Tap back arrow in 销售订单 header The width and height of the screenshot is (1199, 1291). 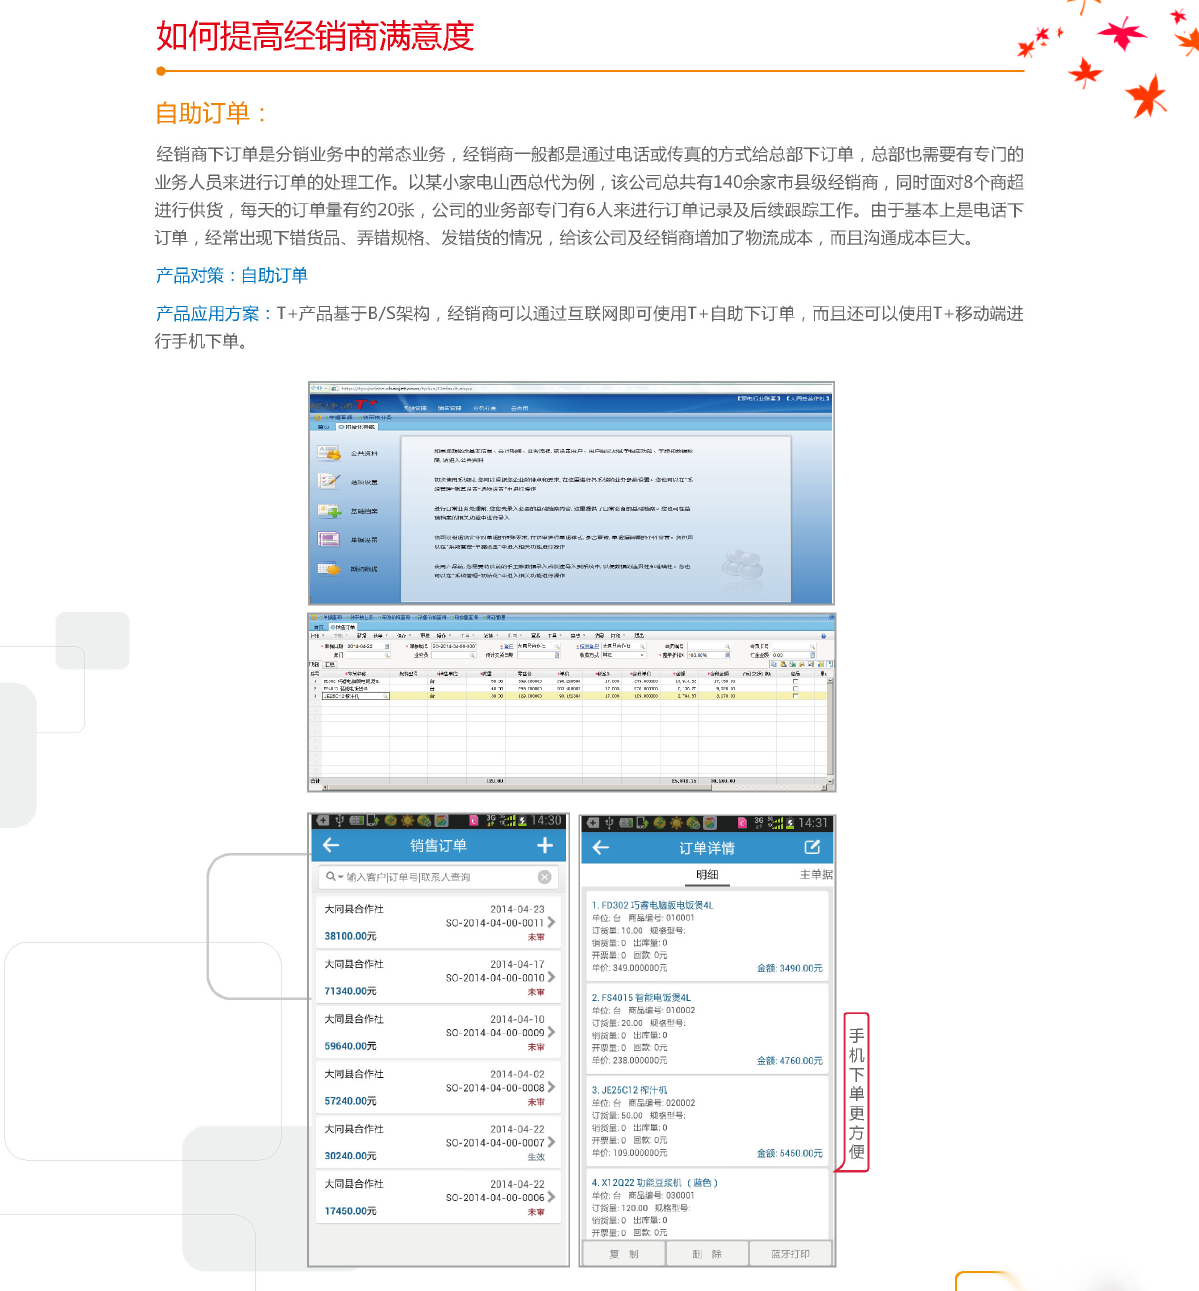(x=331, y=845)
